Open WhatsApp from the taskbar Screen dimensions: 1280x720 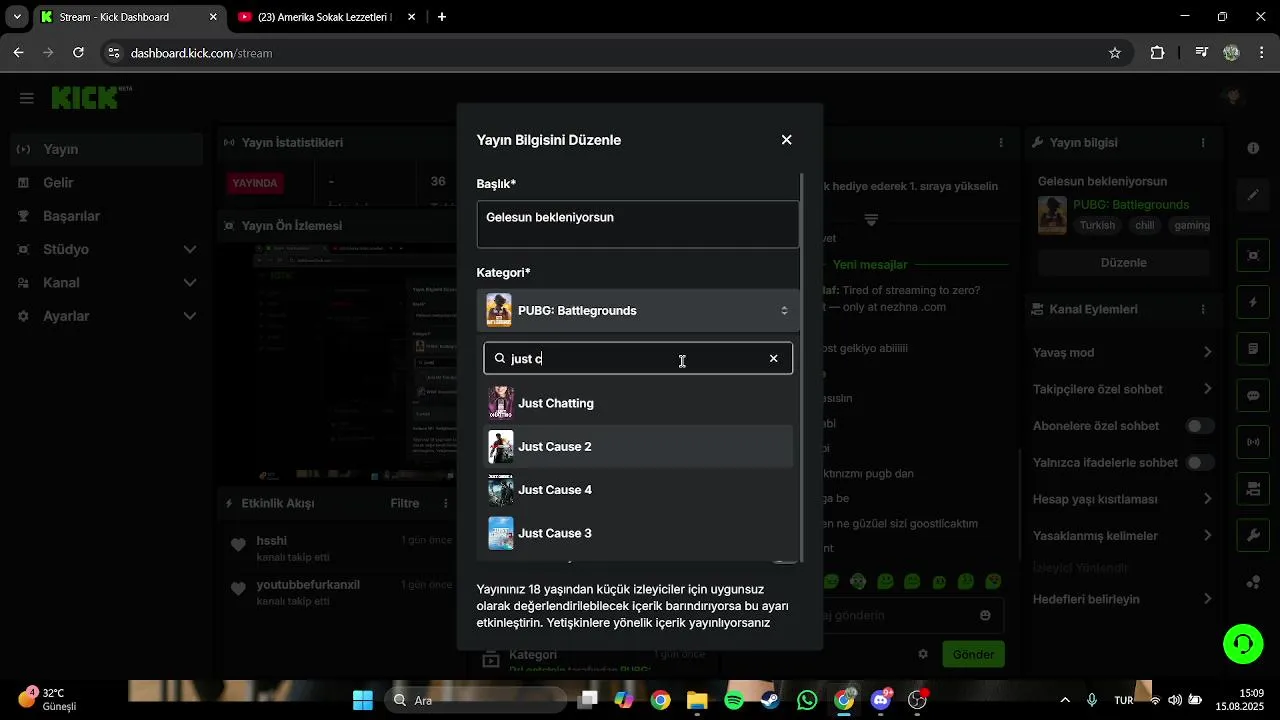tap(807, 700)
